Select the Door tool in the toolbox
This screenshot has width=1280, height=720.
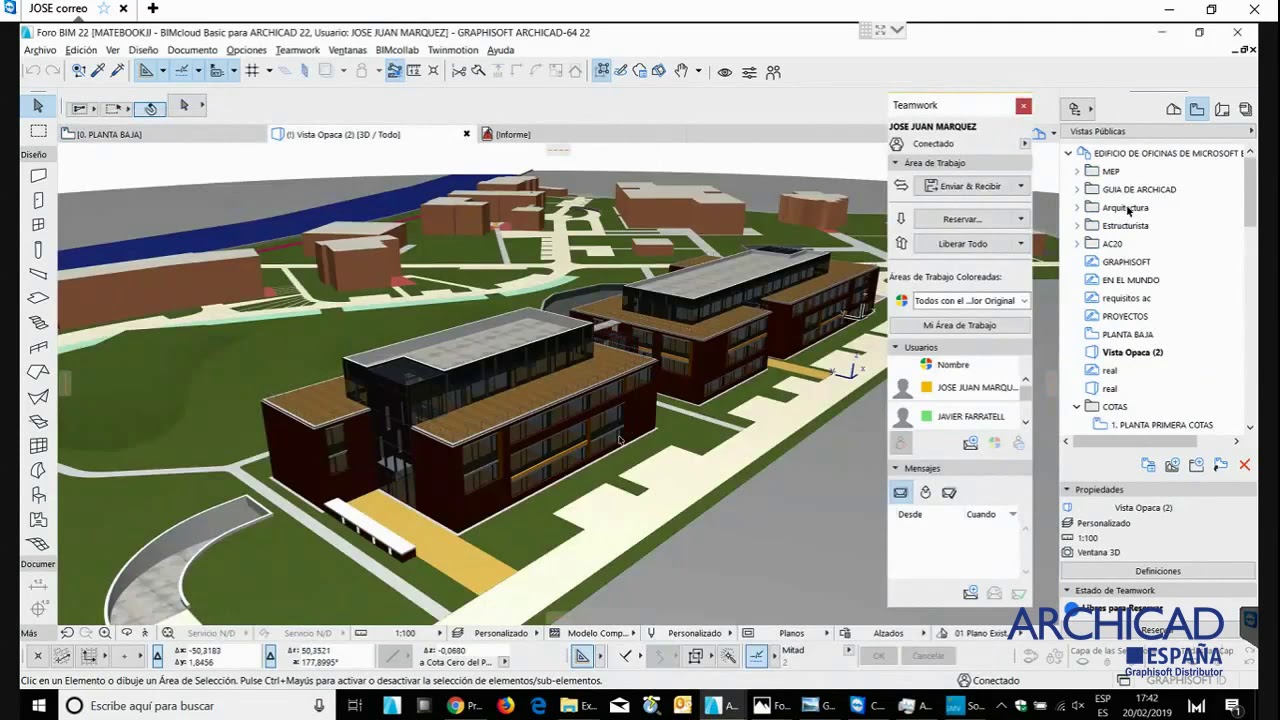38,201
